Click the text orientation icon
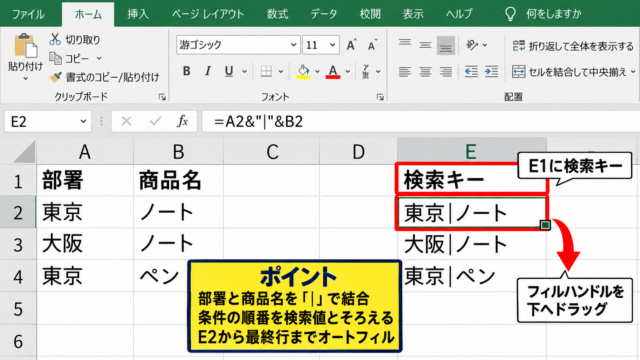Image resolution: width=640 pixels, height=360 pixels. pyautogui.click(x=472, y=44)
